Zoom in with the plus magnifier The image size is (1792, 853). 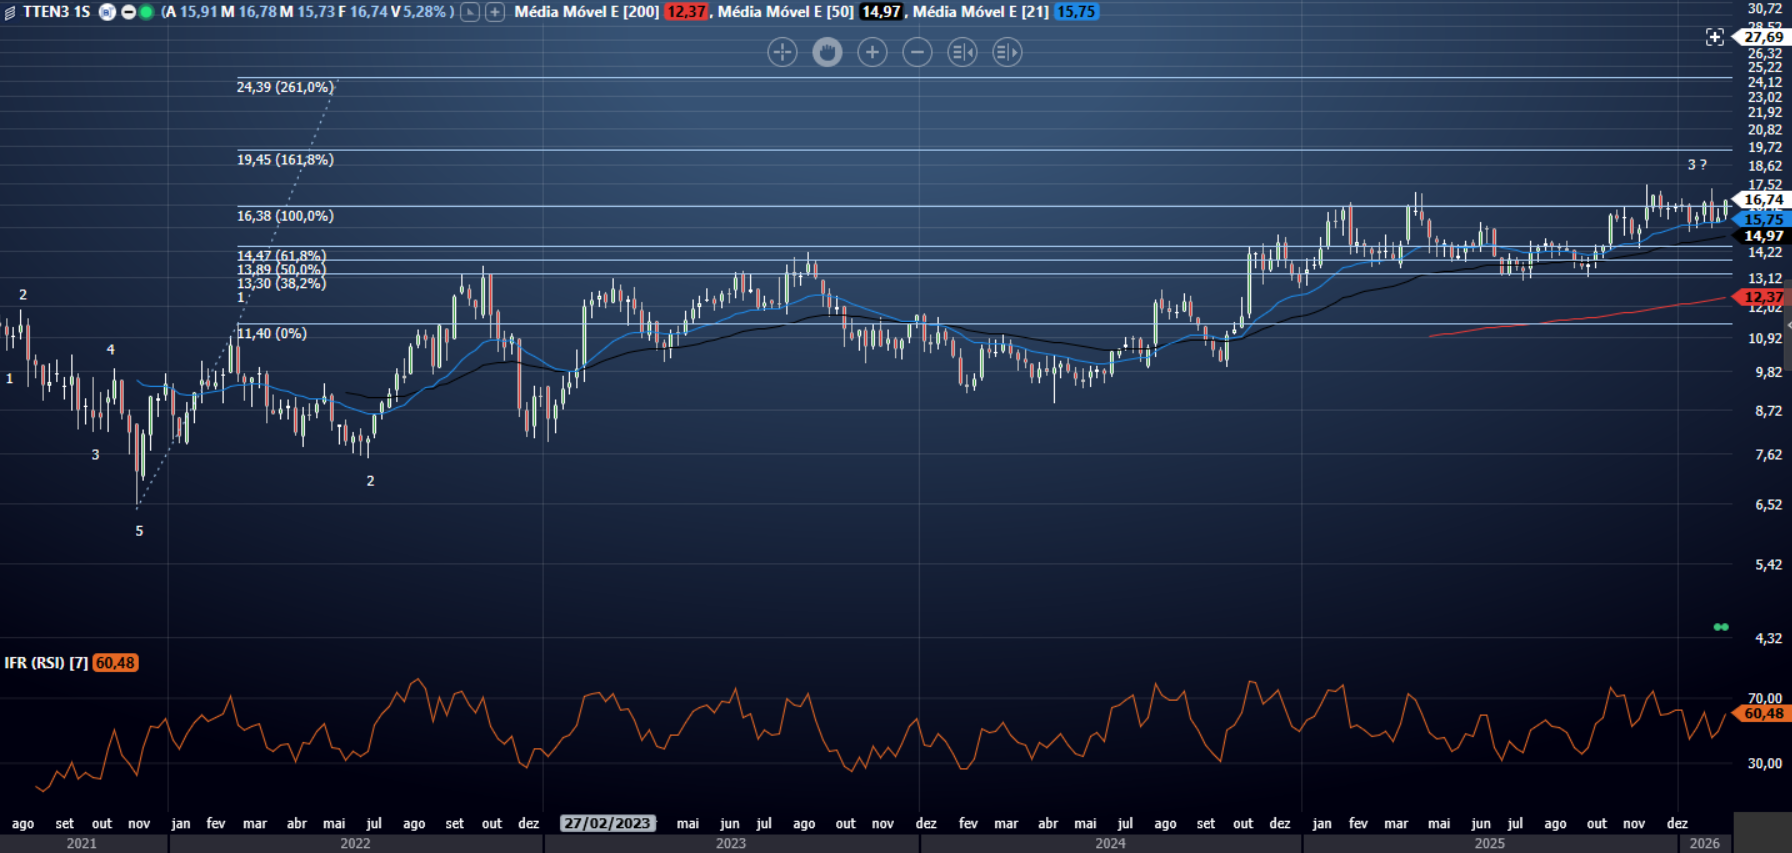point(872,52)
